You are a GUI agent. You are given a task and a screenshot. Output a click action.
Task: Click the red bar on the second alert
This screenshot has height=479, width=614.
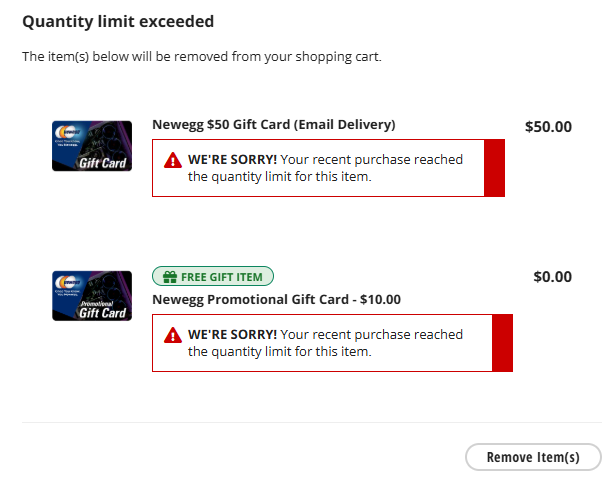pyautogui.click(x=502, y=343)
